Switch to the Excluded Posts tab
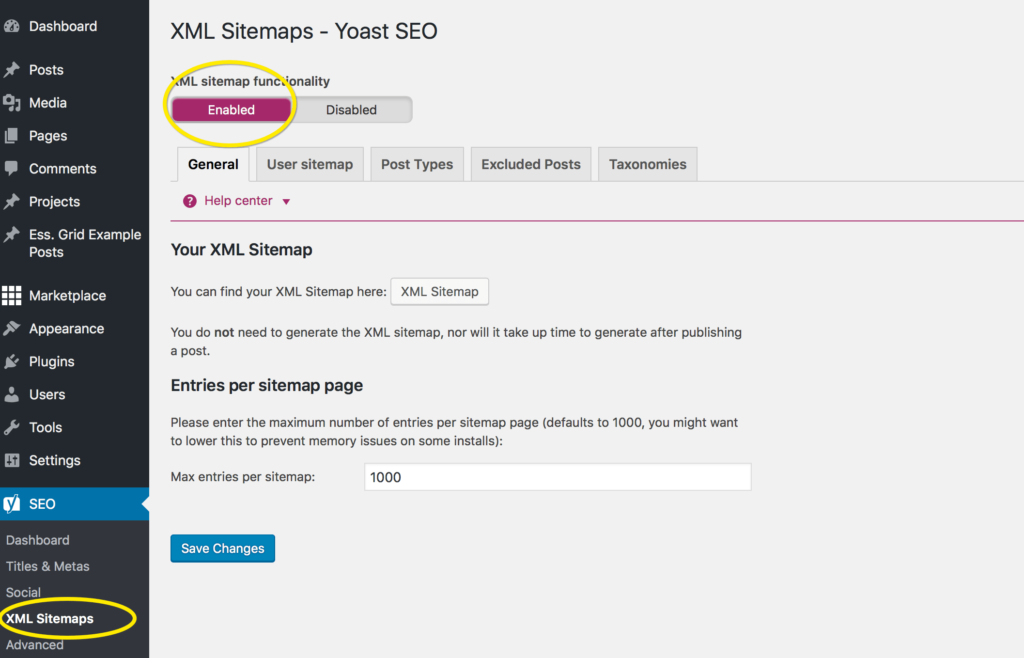Screen dimensions: 1024x658 [x=531, y=164]
